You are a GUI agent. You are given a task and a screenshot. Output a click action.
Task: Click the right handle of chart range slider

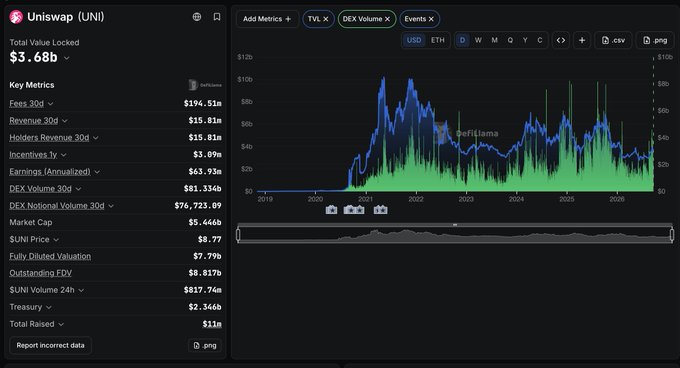point(672,235)
